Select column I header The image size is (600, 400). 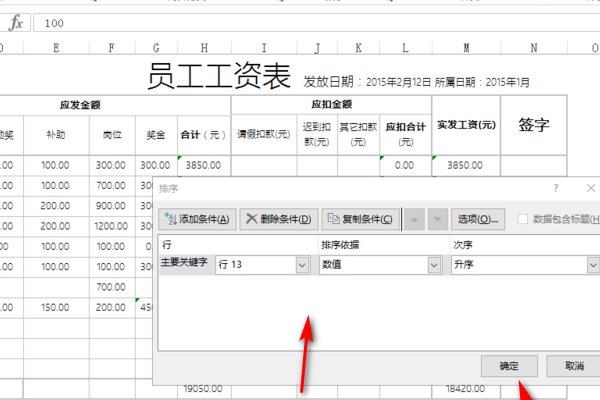264,48
